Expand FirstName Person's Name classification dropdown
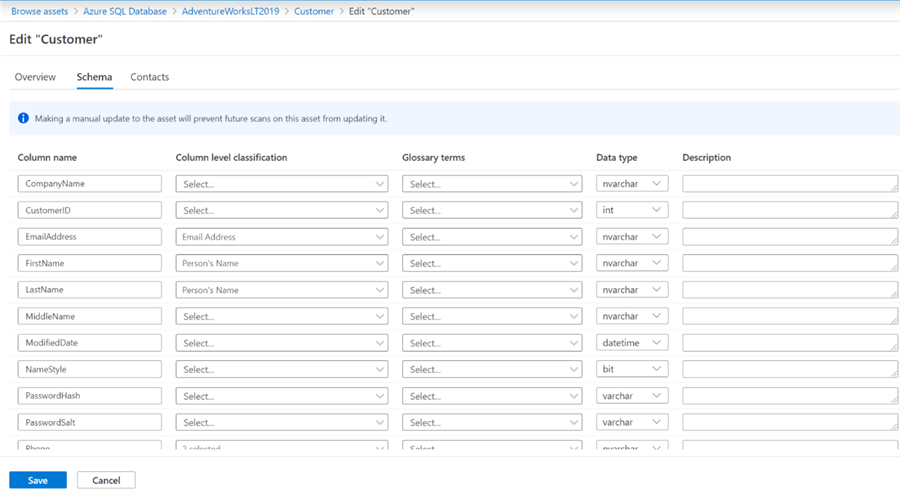The width and height of the screenshot is (900, 495). pyautogui.click(x=281, y=264)
